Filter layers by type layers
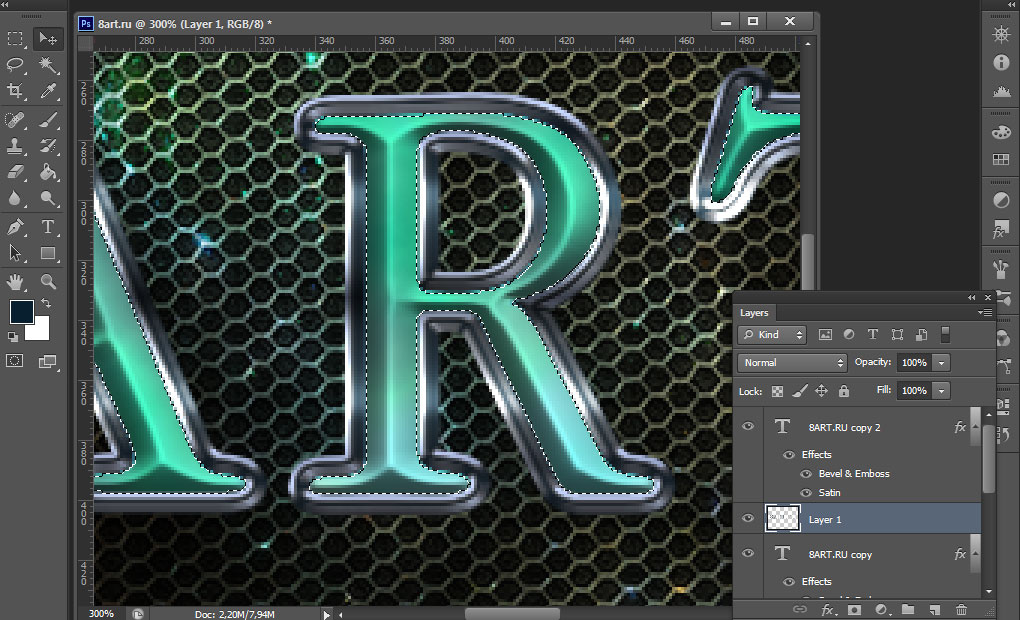 [873, 334]
